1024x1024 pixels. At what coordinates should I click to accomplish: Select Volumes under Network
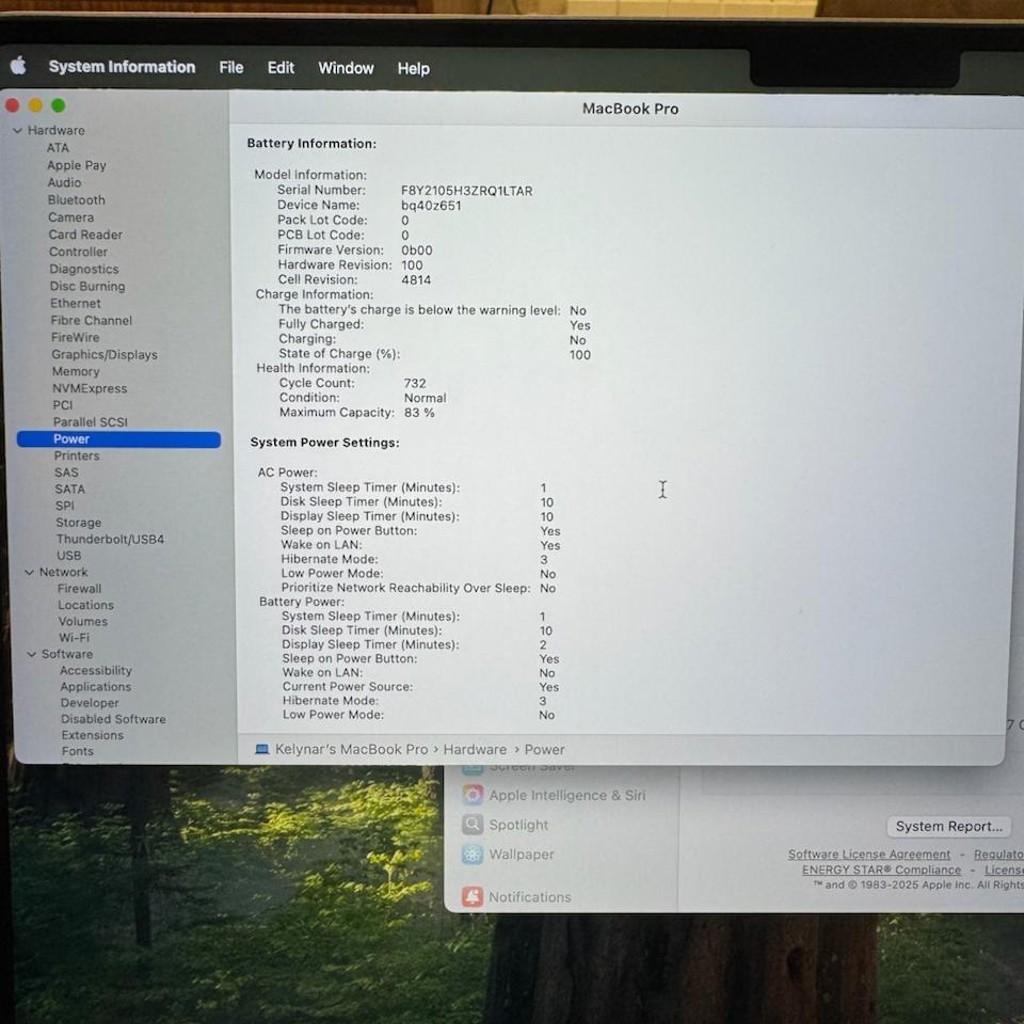(83, 621)
